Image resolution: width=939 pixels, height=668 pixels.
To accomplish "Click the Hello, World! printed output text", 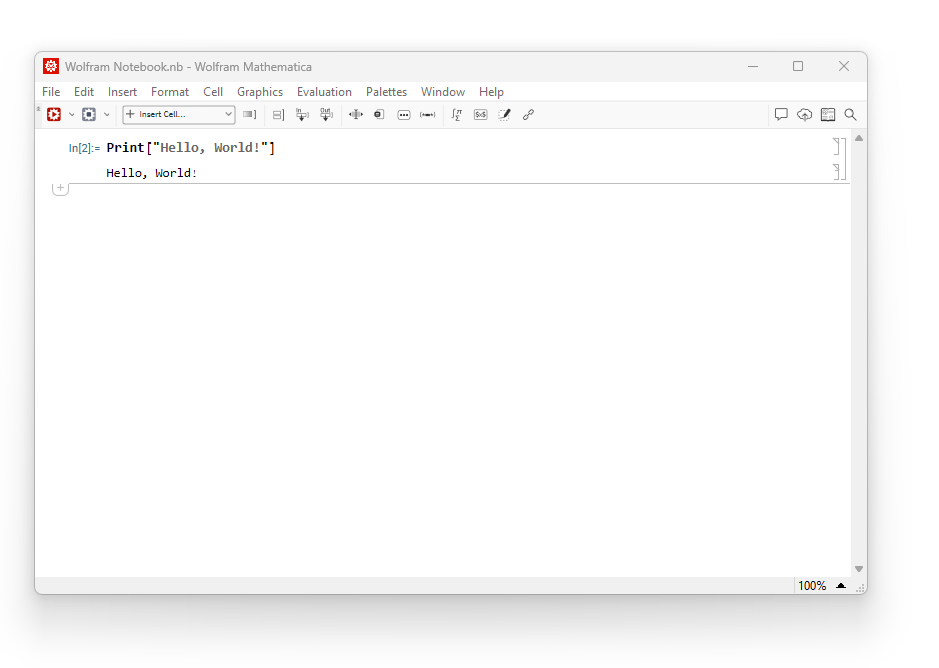I will coord(152,173).
